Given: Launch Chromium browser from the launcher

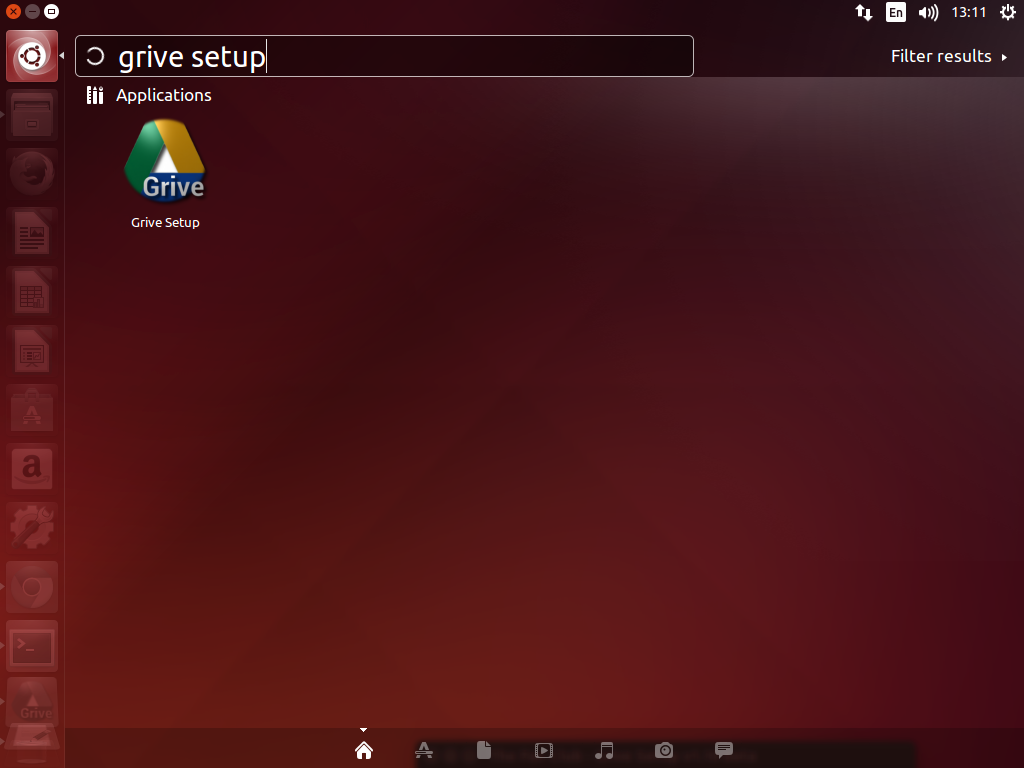Looking at the screenshot, I should (32, 586).
